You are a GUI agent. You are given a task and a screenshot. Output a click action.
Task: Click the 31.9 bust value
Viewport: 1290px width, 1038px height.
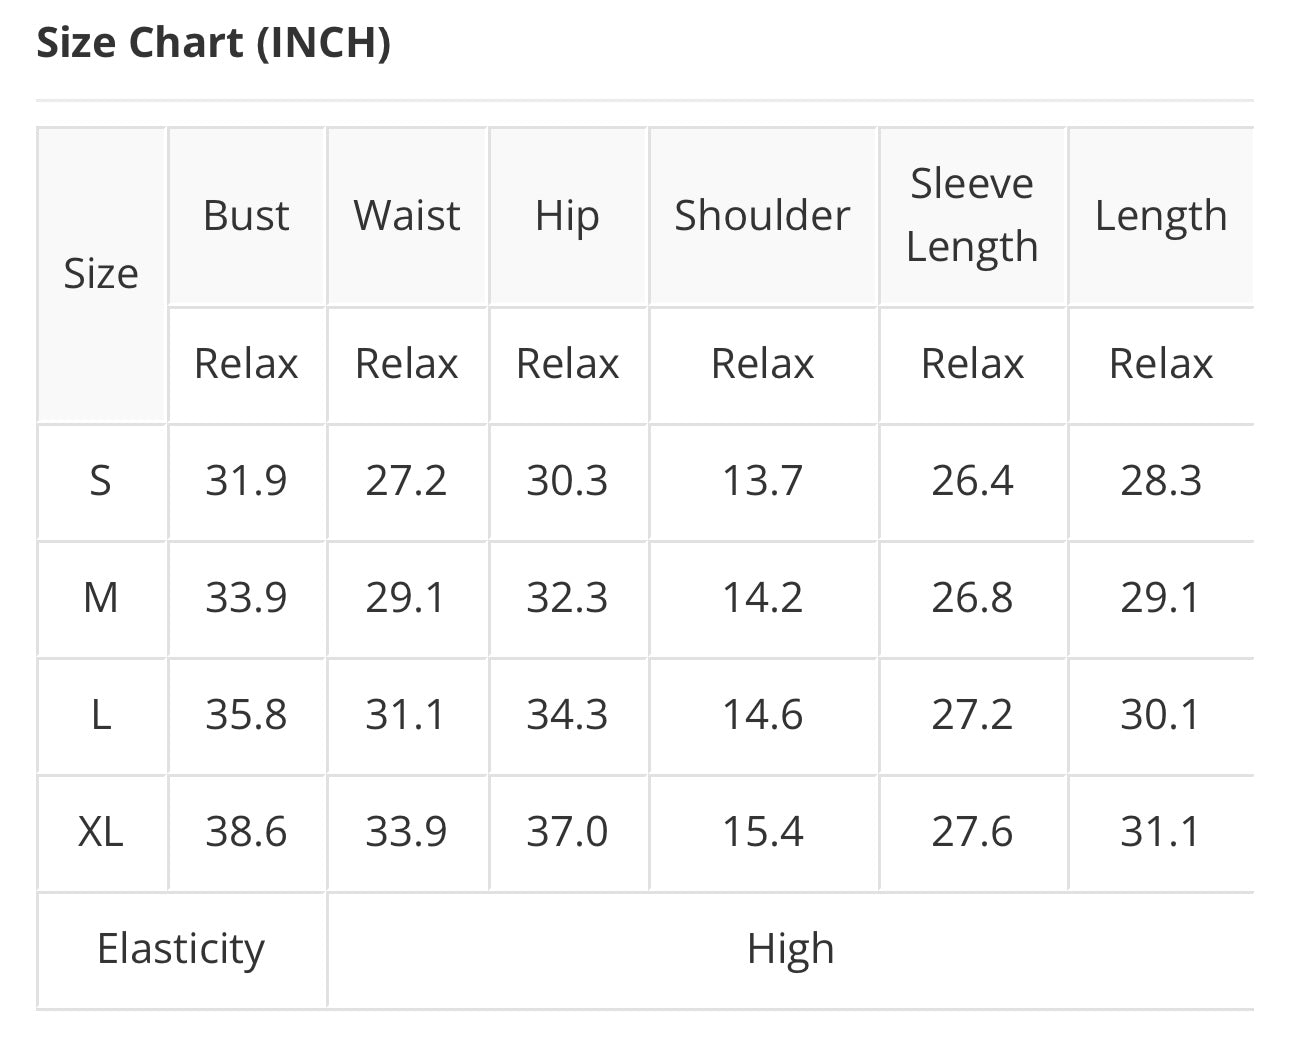246,481
